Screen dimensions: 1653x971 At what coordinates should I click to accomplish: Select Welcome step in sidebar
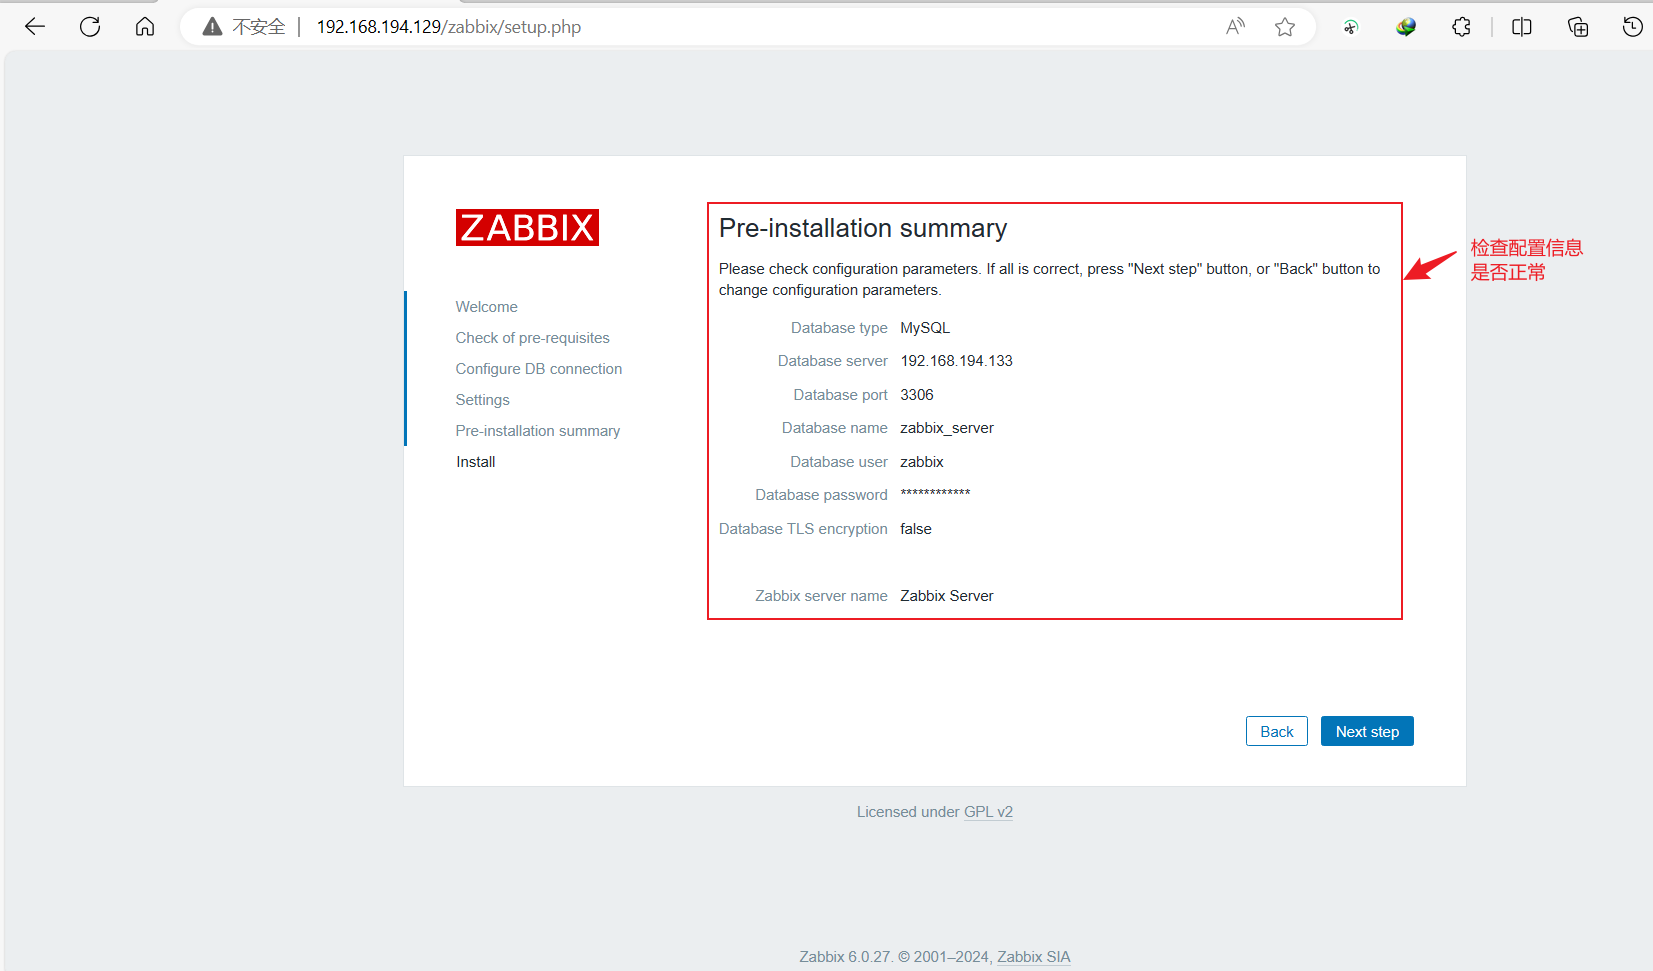click(486, 307)
